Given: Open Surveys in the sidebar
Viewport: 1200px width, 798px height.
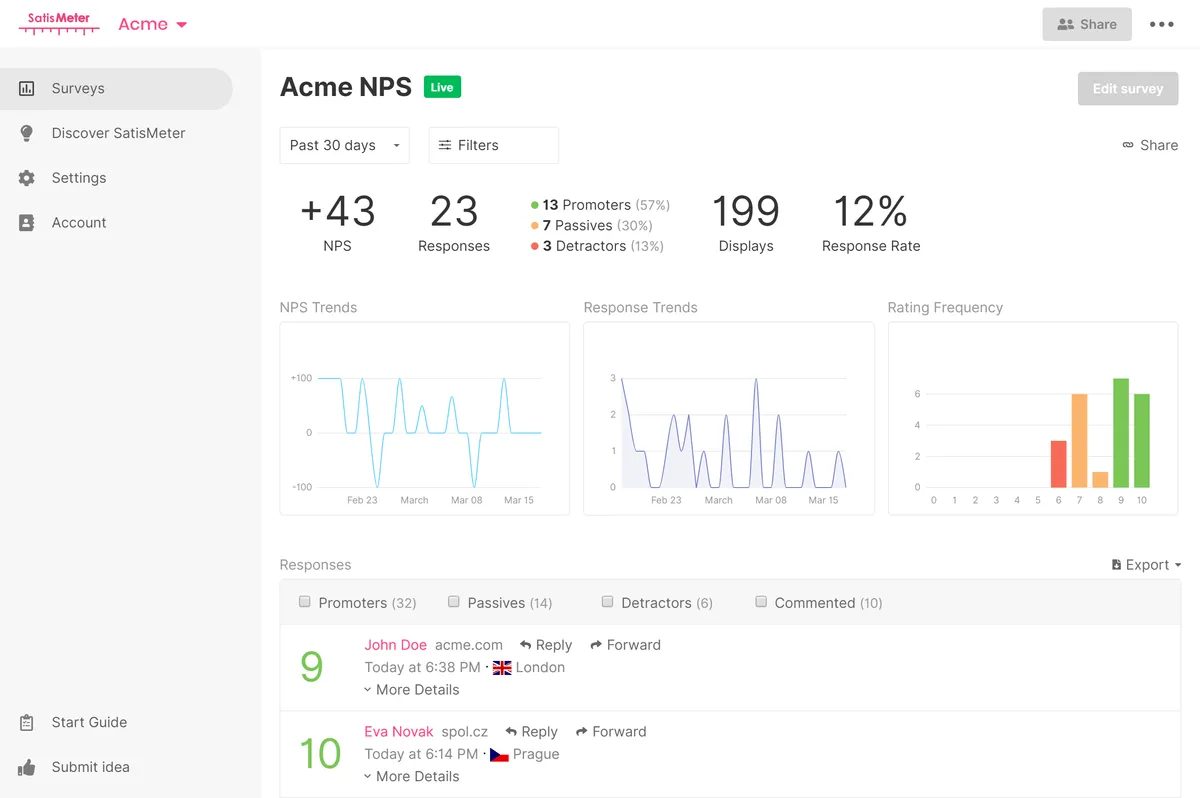Looking at the screenshot, I should [x=116, y=88].
